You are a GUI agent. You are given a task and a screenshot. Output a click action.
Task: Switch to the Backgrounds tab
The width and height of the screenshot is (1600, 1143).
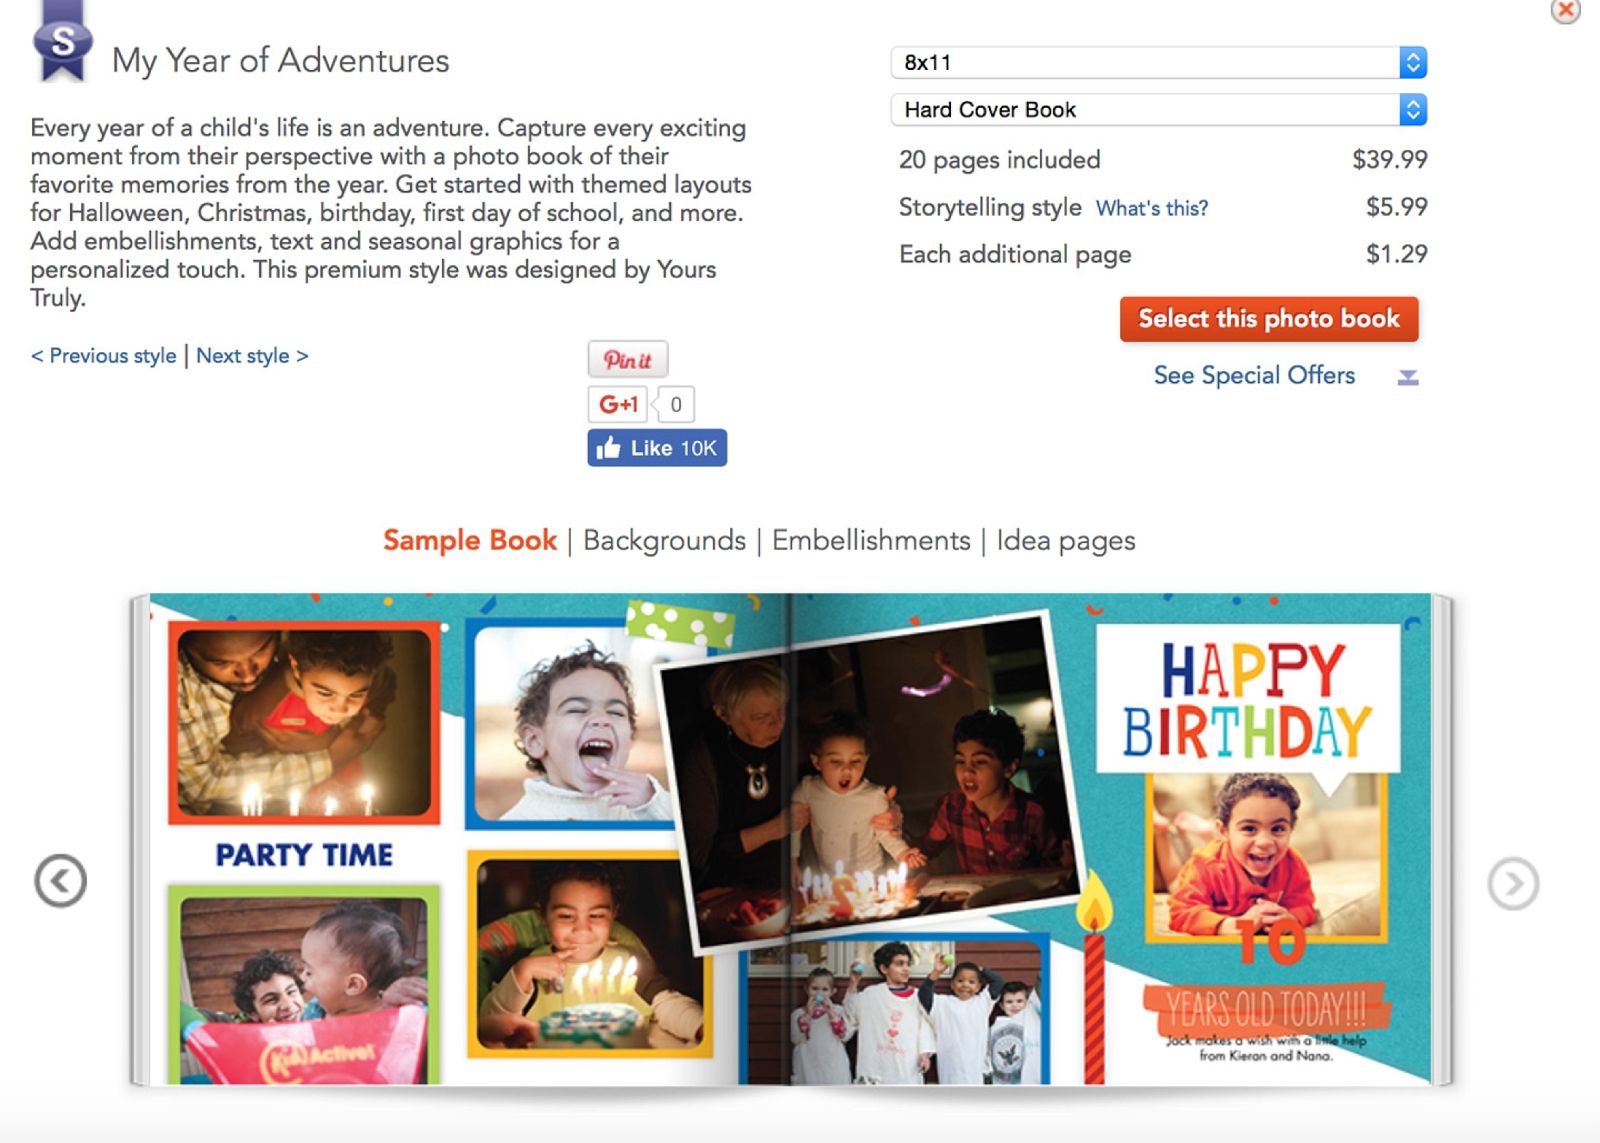[x=664, y=541]
